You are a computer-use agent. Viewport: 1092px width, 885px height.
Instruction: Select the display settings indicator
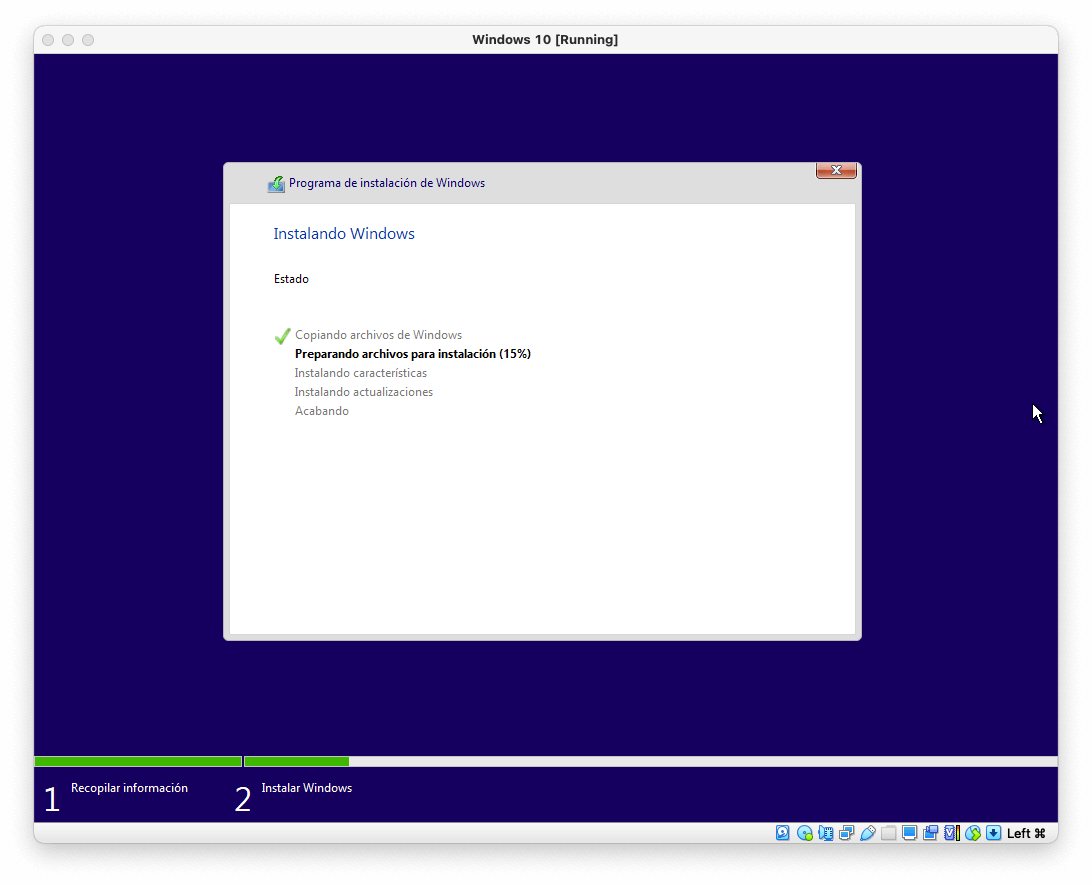[x=909, y=832]
